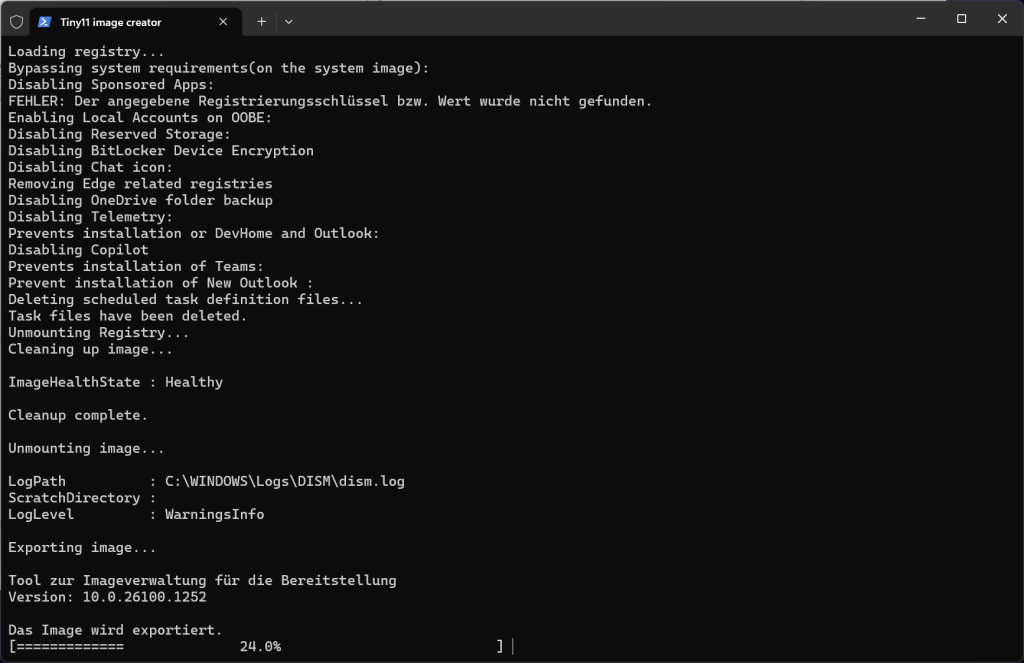Click the Version 10.0.26100.1252 line
This screenshot has width=1024, height=663.
tap(107, 597)
